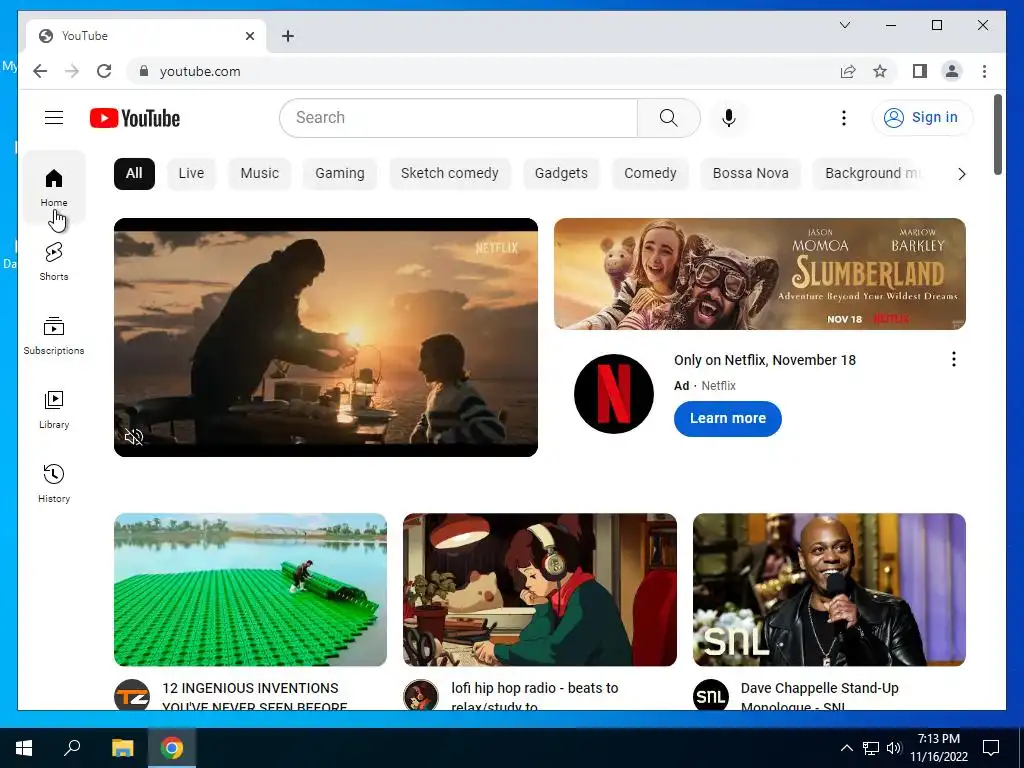This screenshot has height=768, width=1024.
Task: Open Windows taskbar search
Action: point(72,748)
